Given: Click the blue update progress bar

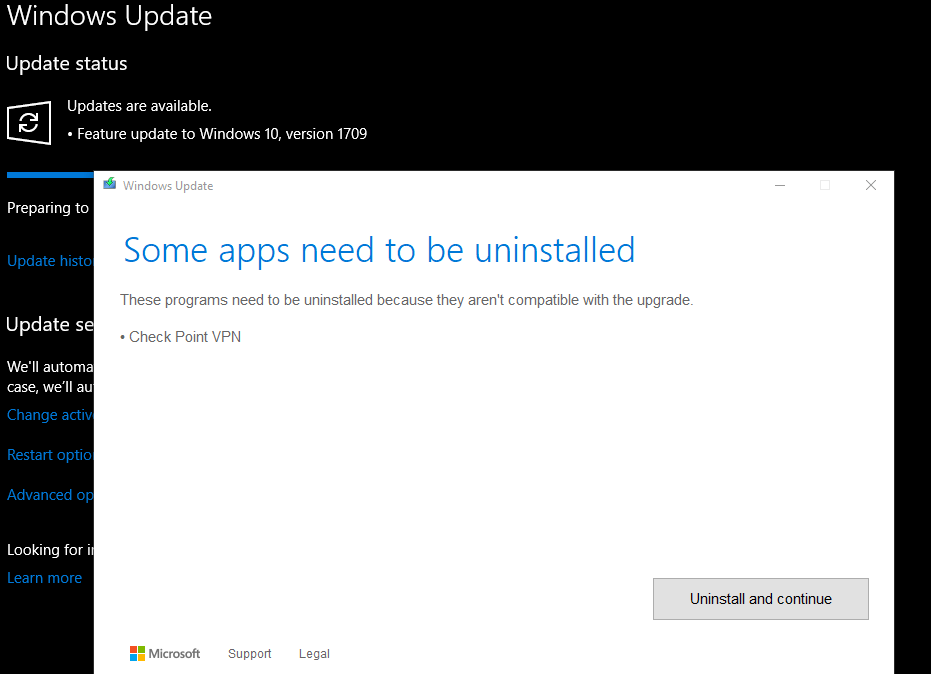Looking at the screenshot, I should click(50, 174).
